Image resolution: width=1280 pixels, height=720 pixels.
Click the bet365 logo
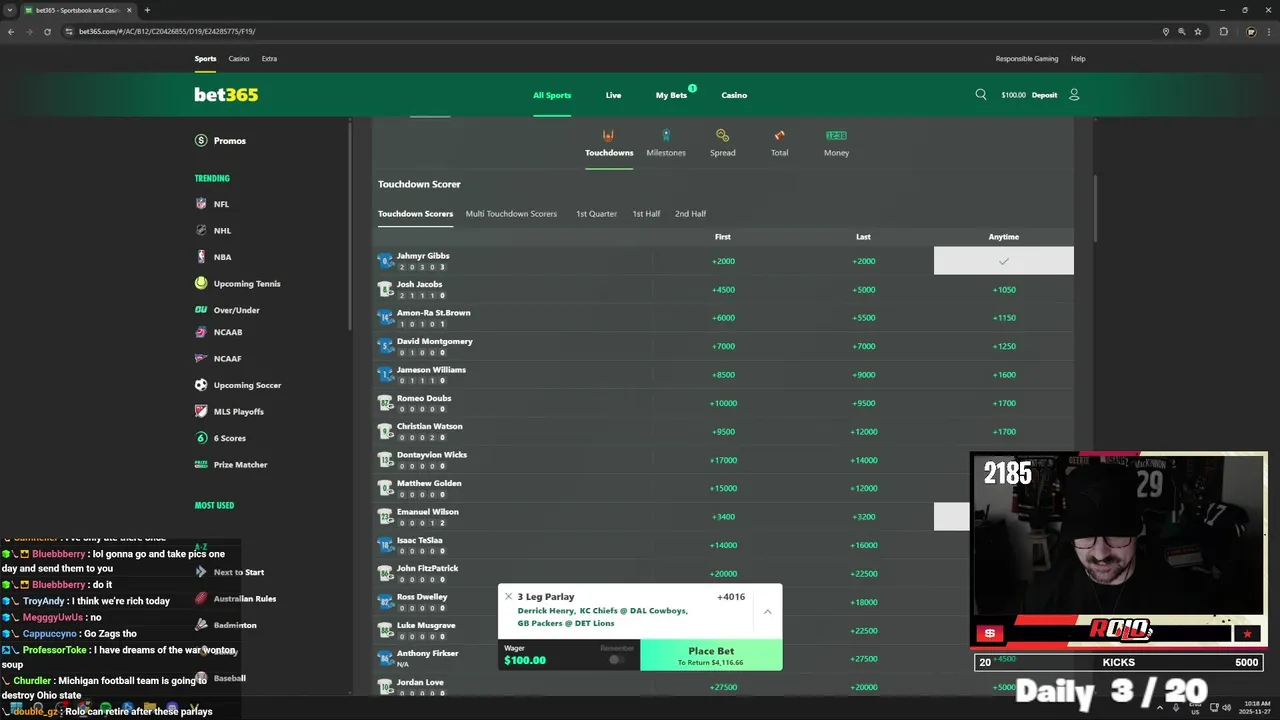(226, 95)
